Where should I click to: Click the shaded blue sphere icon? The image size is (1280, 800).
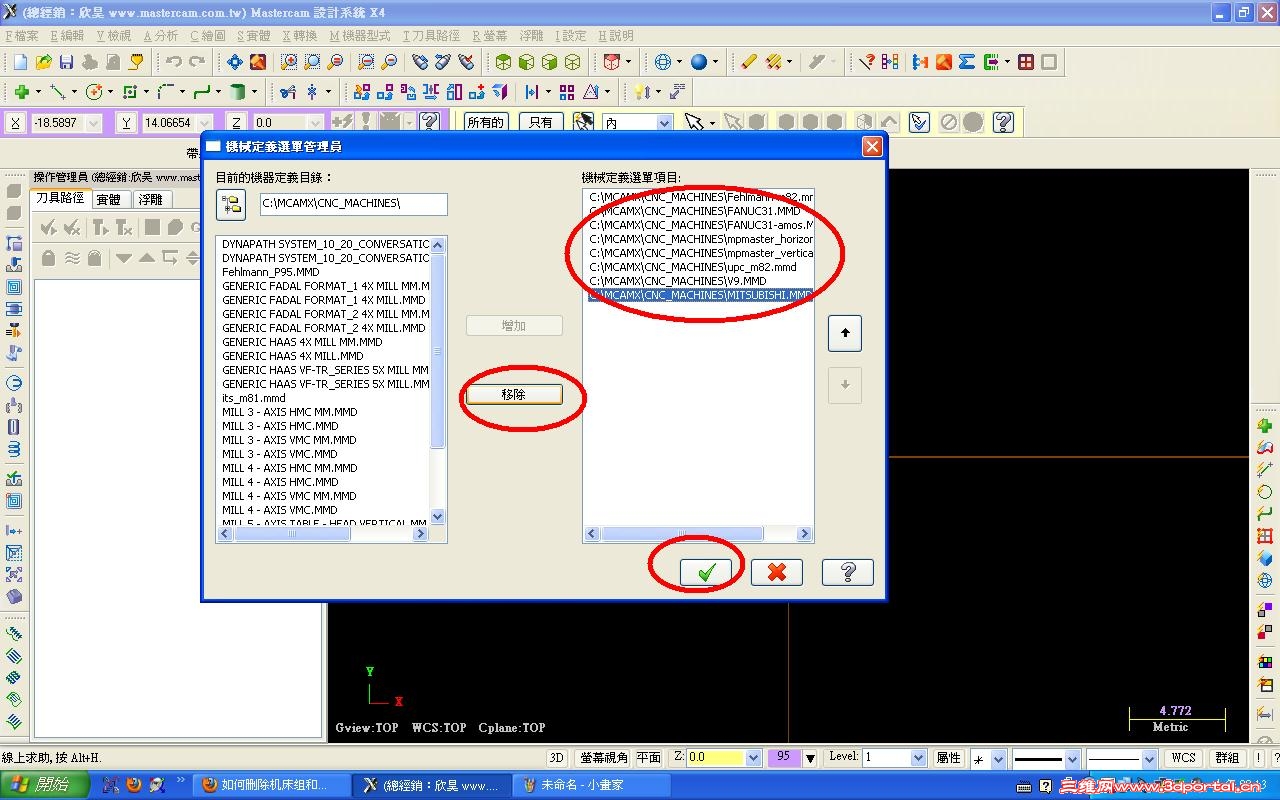point(698,62)
